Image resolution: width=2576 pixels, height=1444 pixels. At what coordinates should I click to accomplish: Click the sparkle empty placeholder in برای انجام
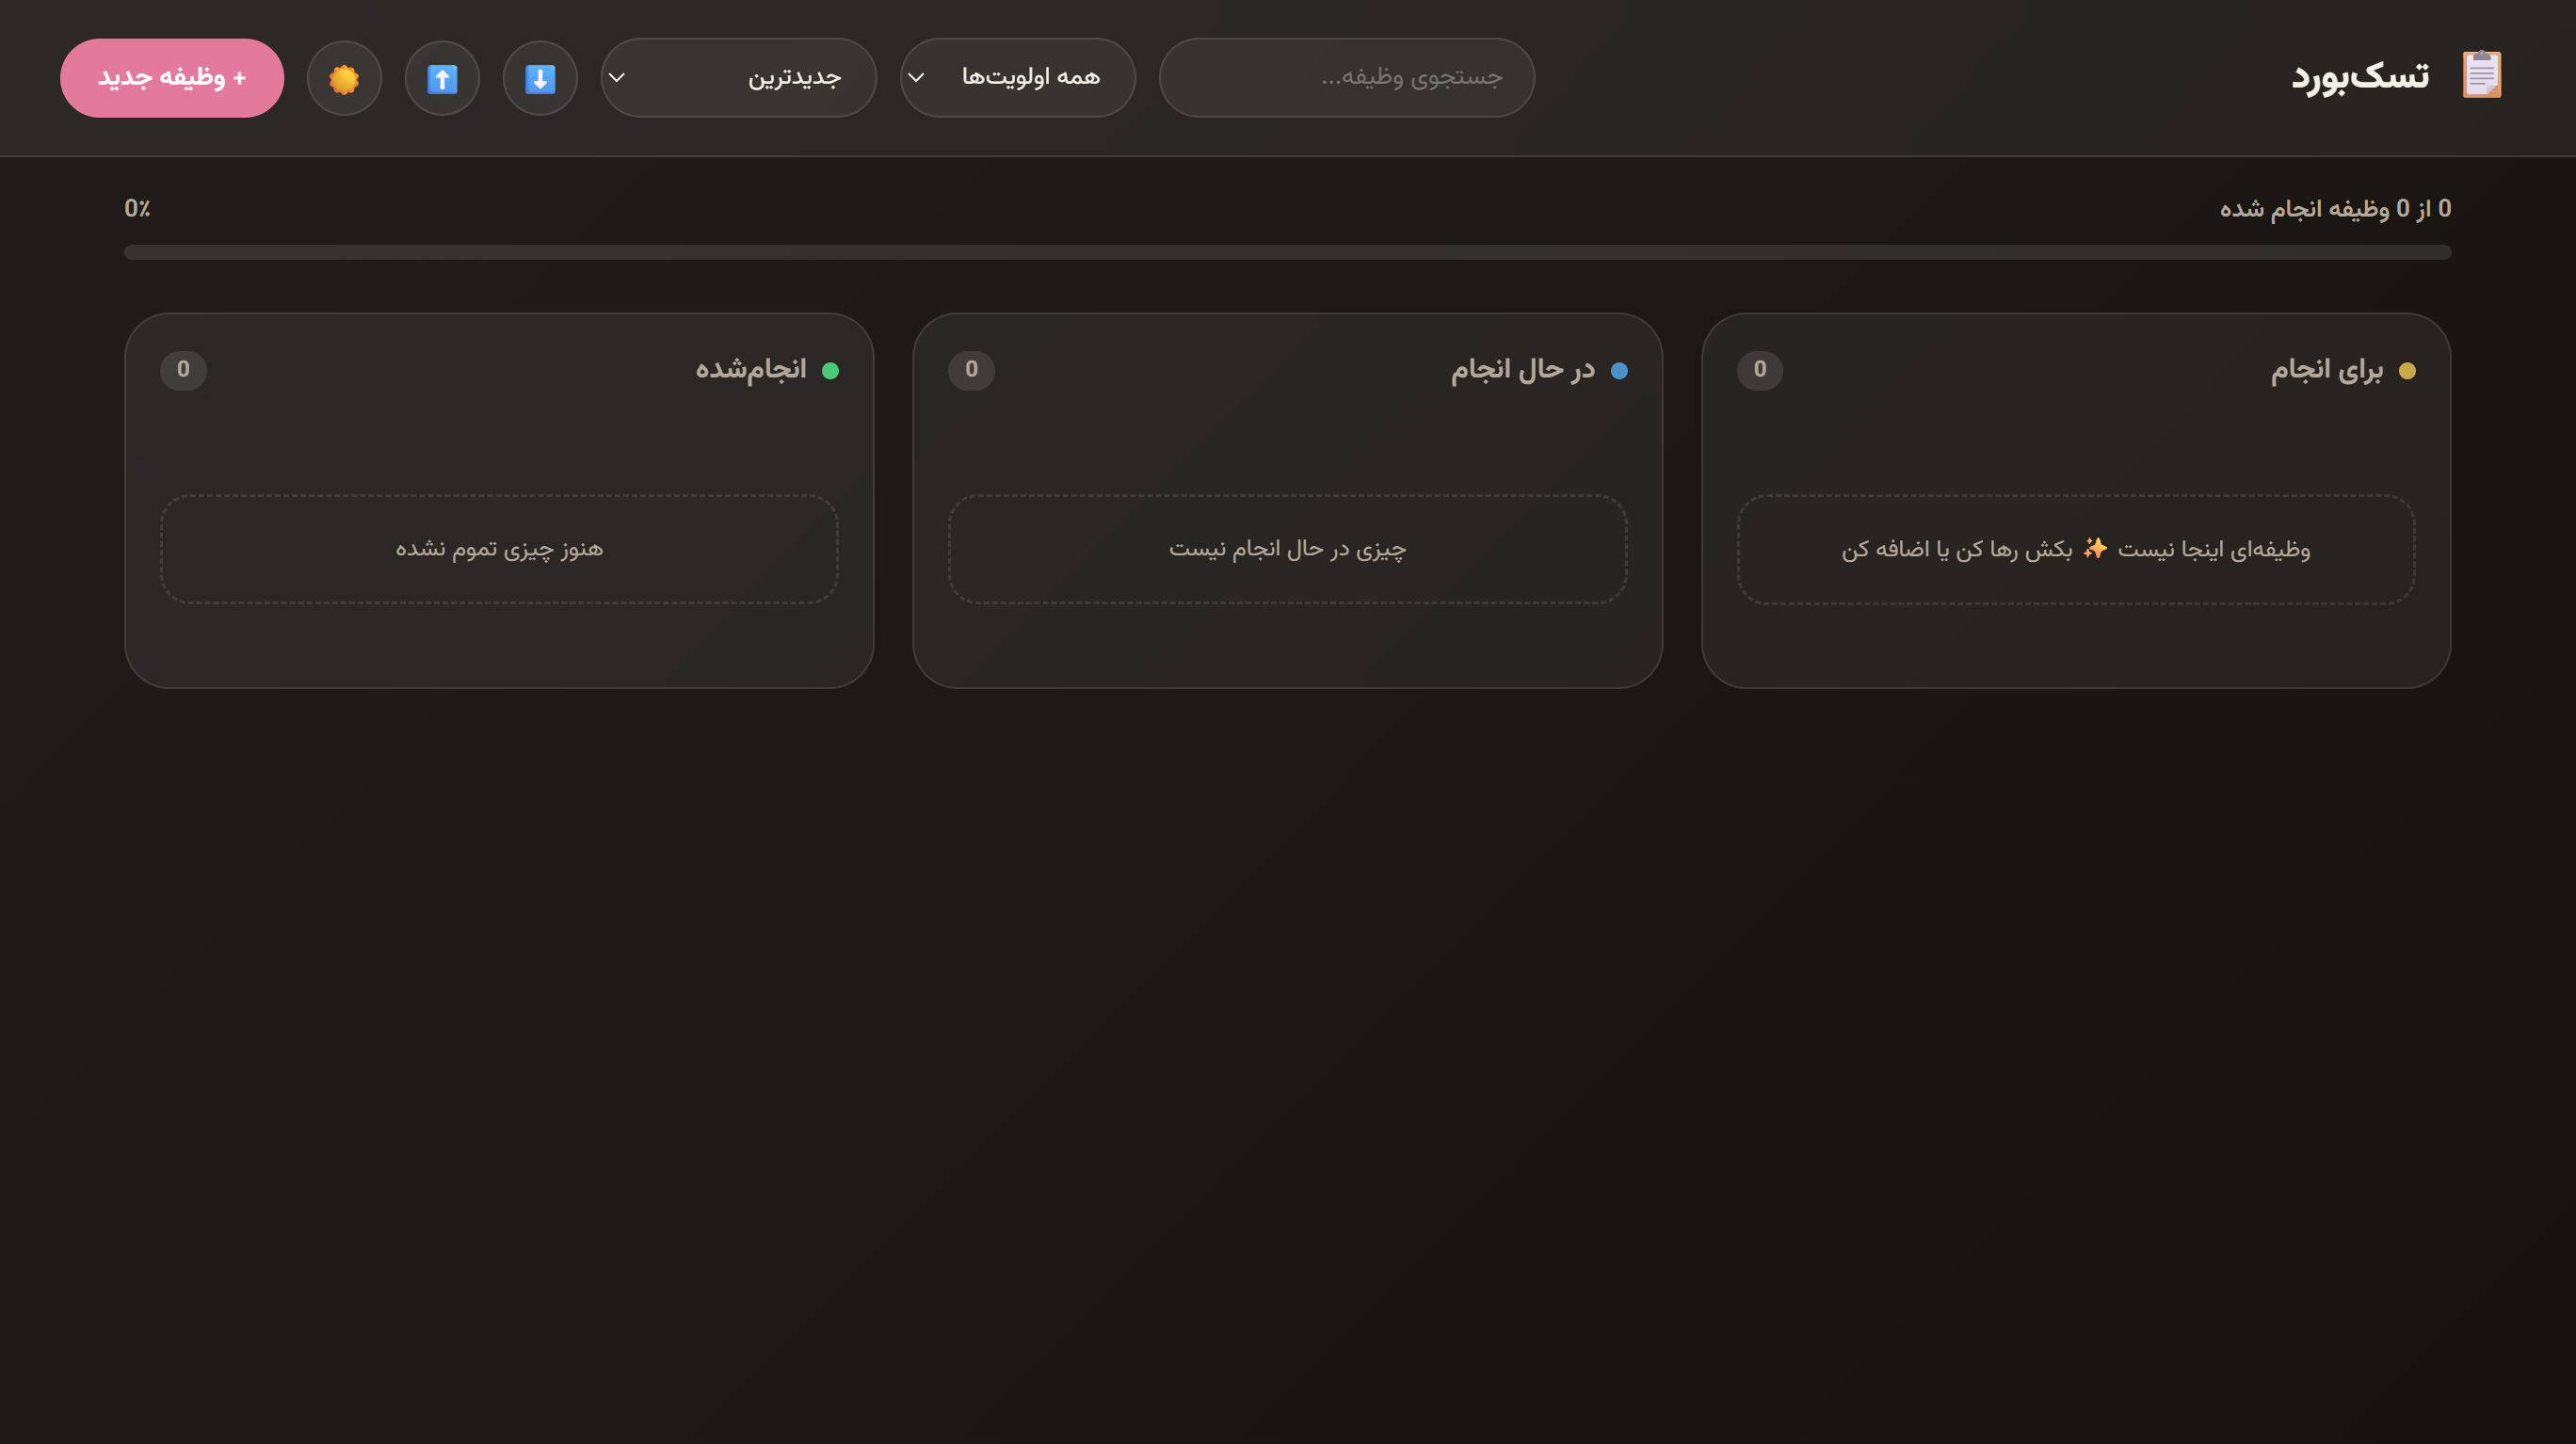[2076, 549]
